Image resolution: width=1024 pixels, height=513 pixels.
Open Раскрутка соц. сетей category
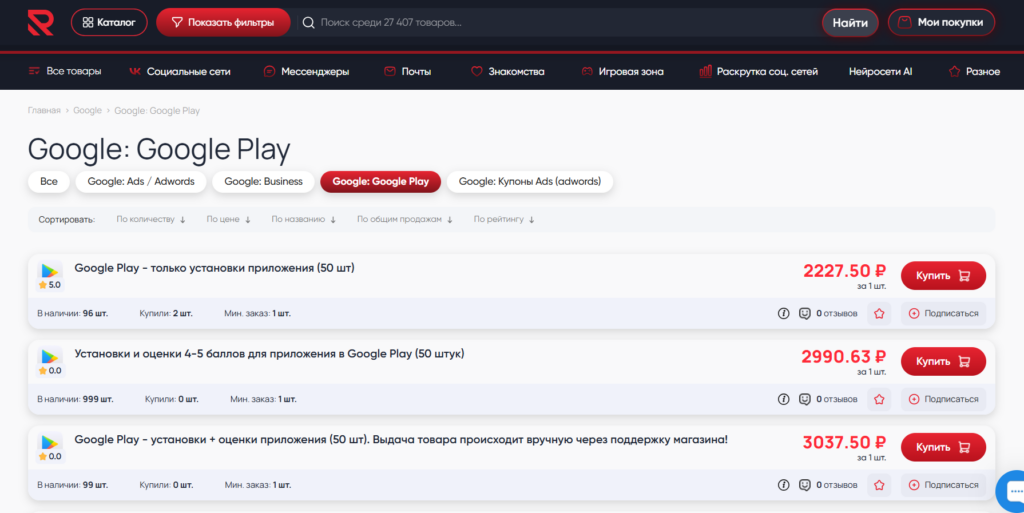pos(758,71)
